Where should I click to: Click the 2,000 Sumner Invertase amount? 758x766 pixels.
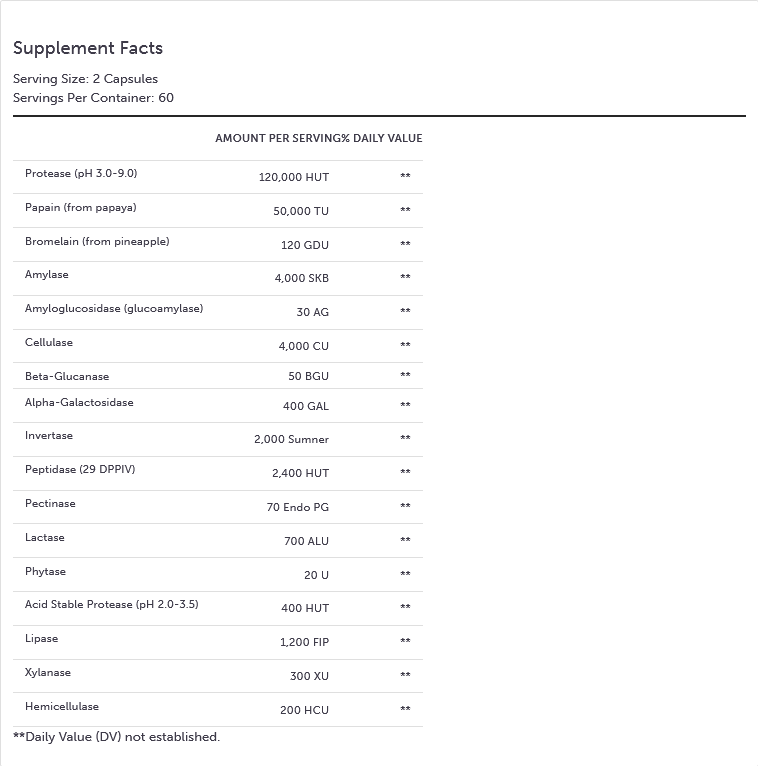tap(291, 439)
